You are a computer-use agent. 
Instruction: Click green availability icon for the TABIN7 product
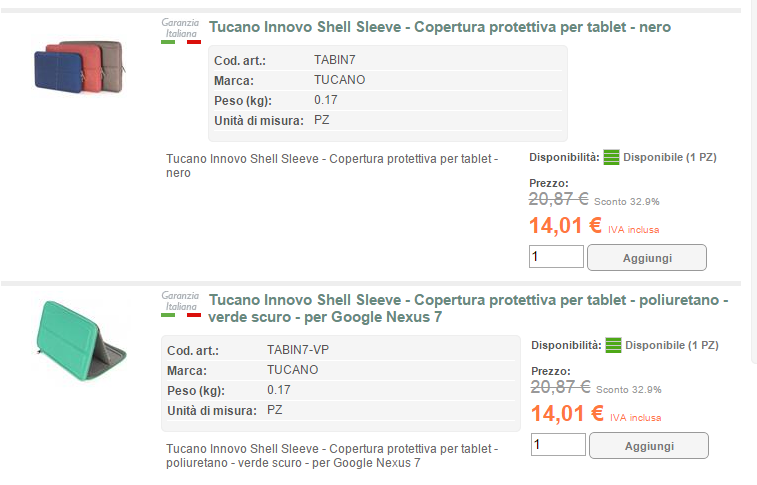(612, 157)
